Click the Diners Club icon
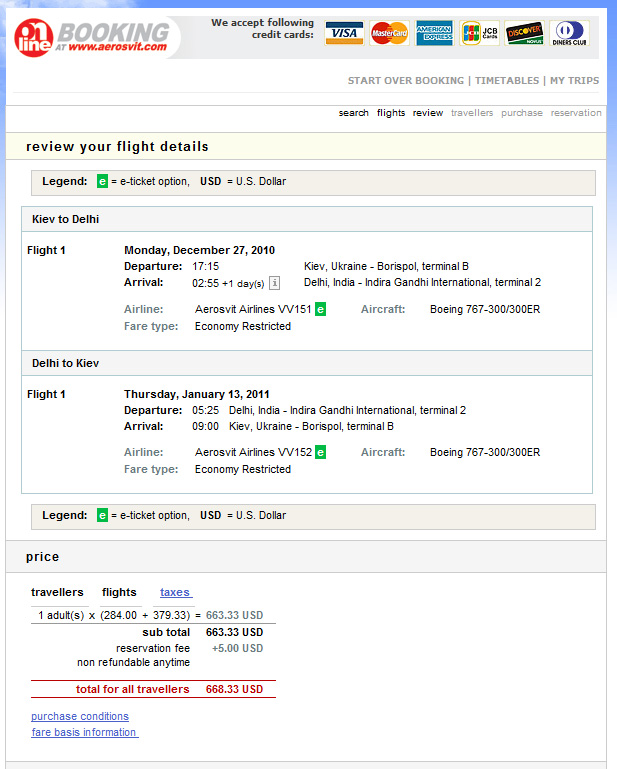Screen dimensions: 617x769 pyautogui.click(x=568, y=34)
